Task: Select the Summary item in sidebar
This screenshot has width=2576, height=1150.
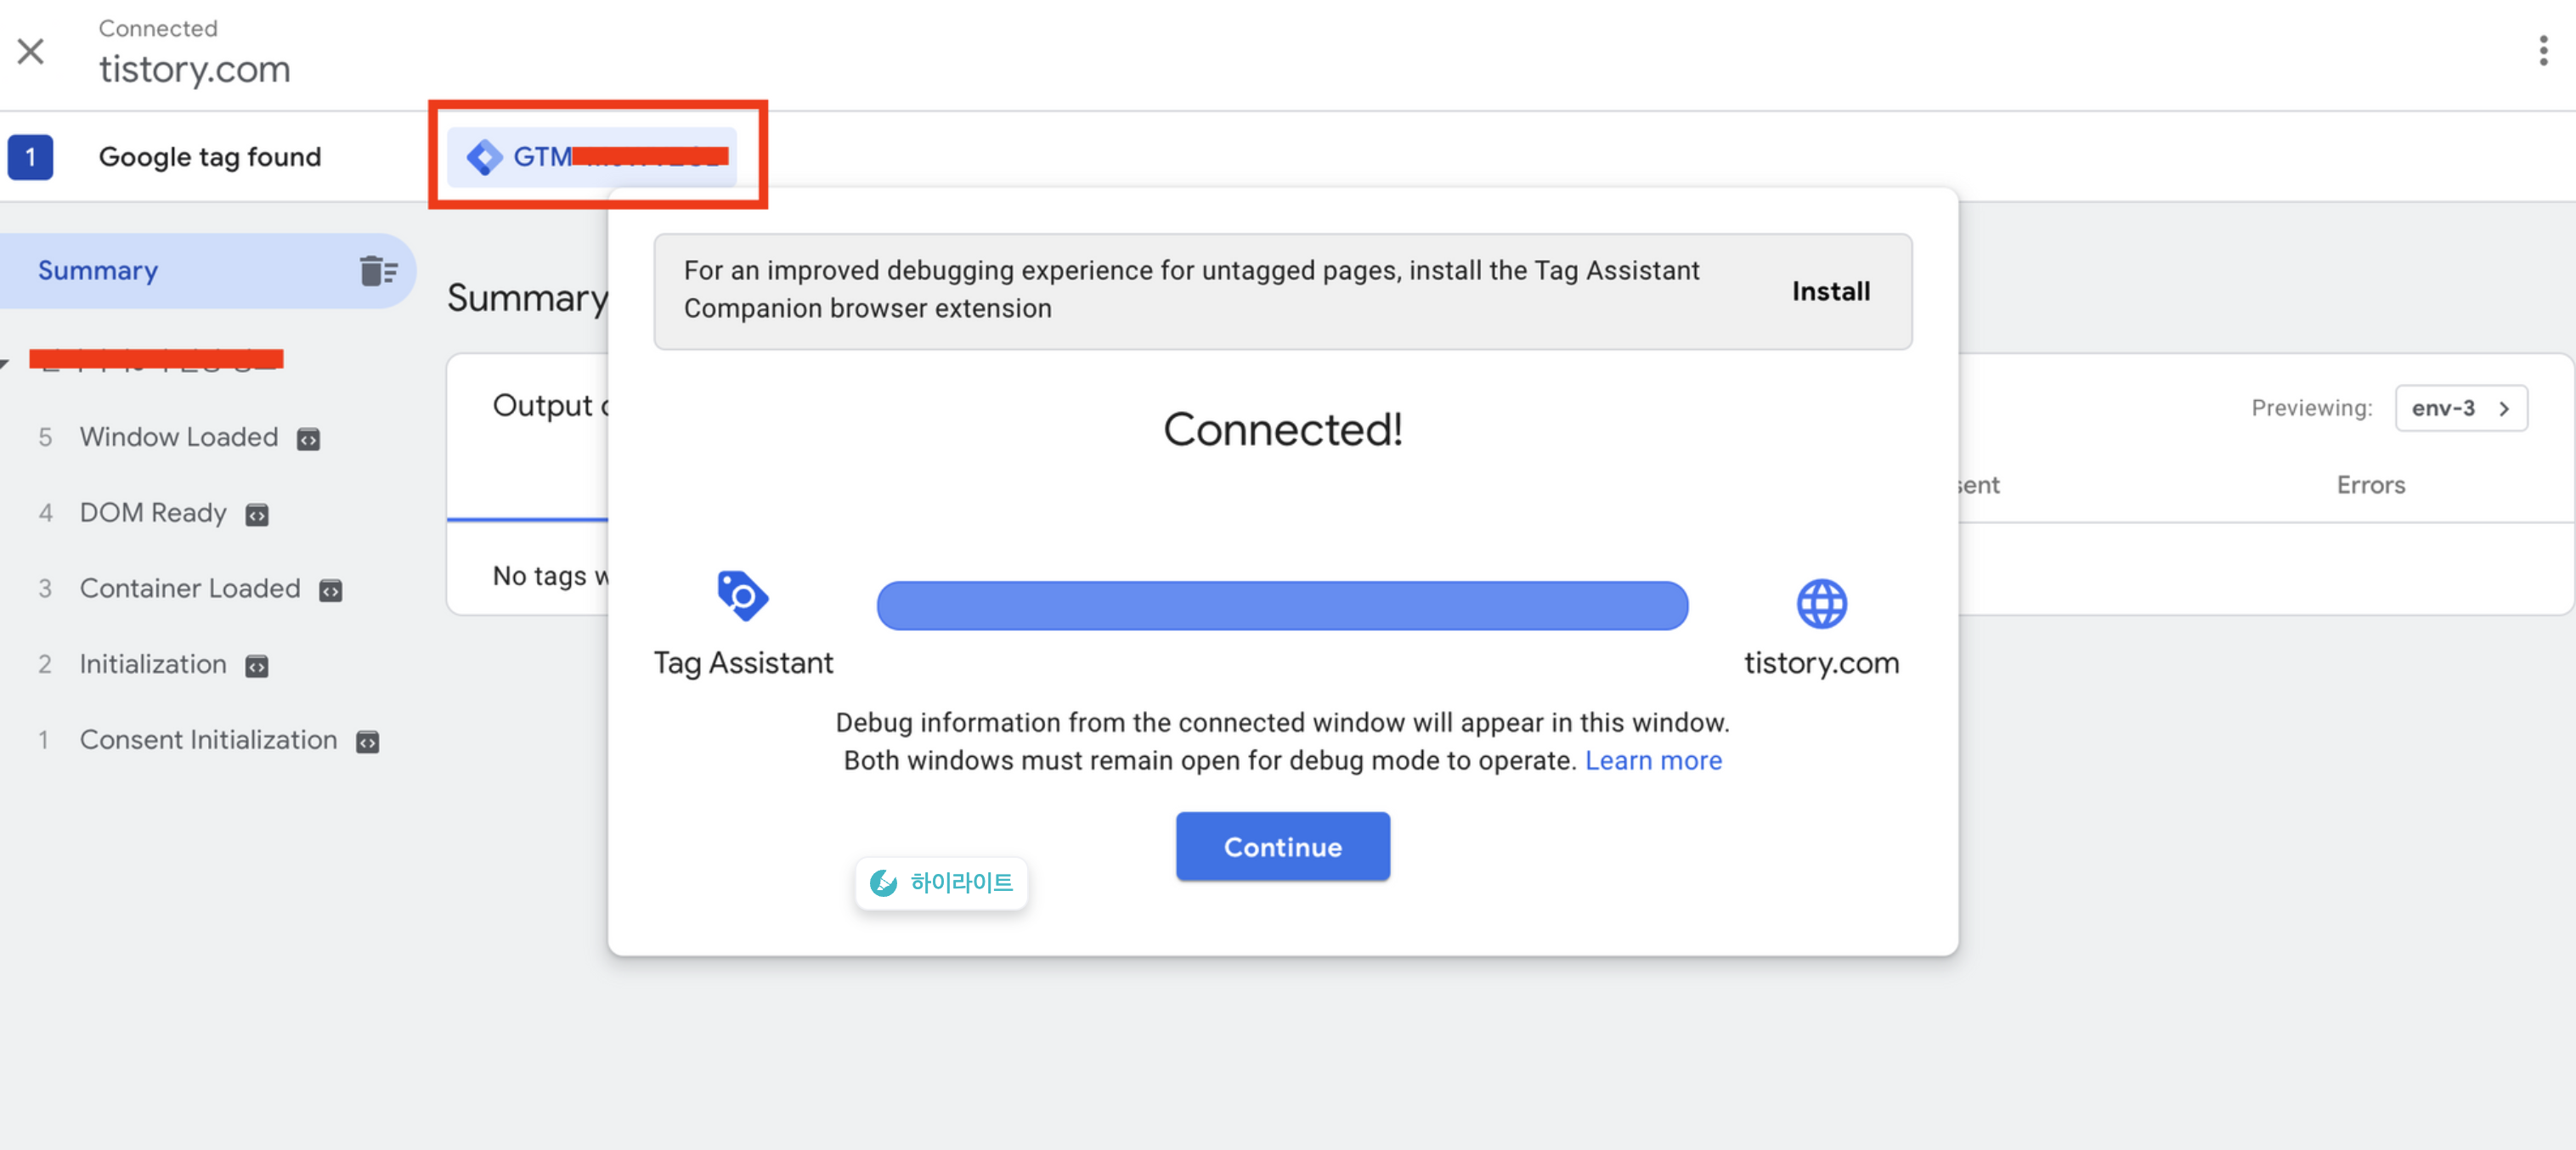Action: pyautogui.click(x=98, y=271)
